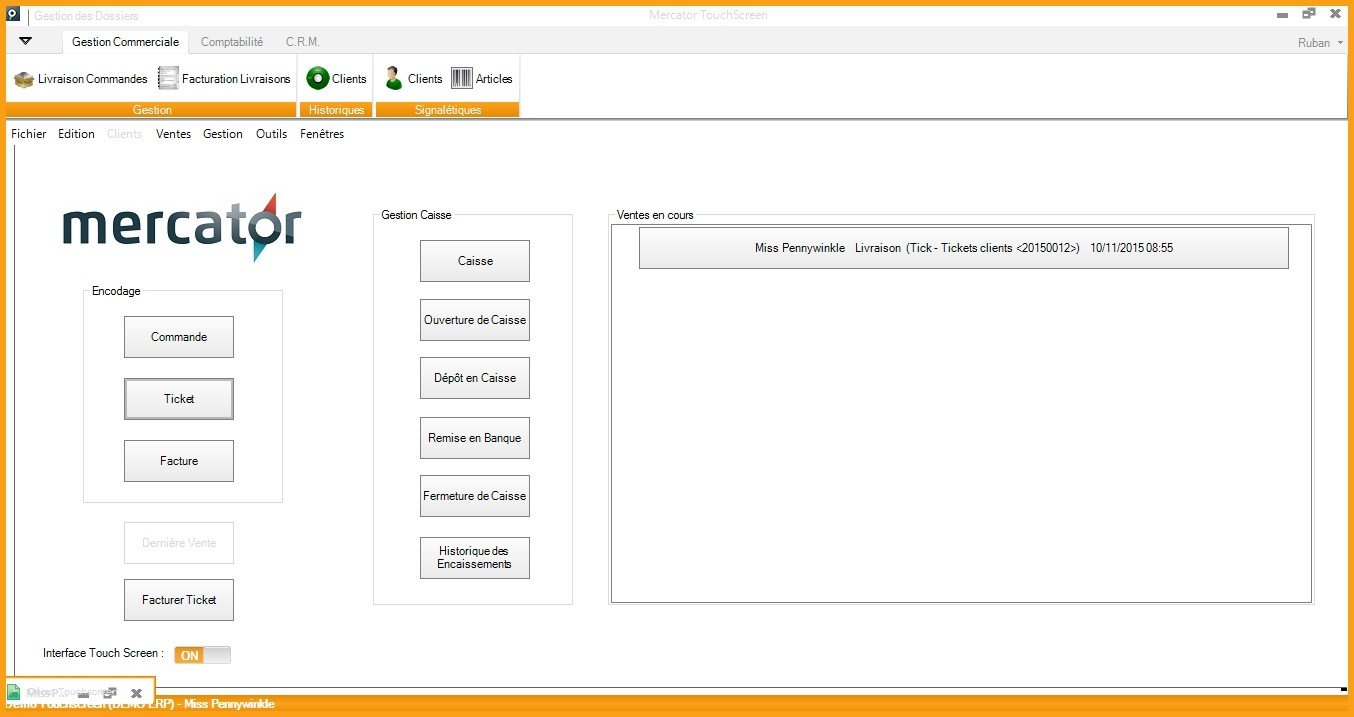
Task: Select the Miss Pennywinkle Livraison sale entry
Action: (x=963, y=248)
